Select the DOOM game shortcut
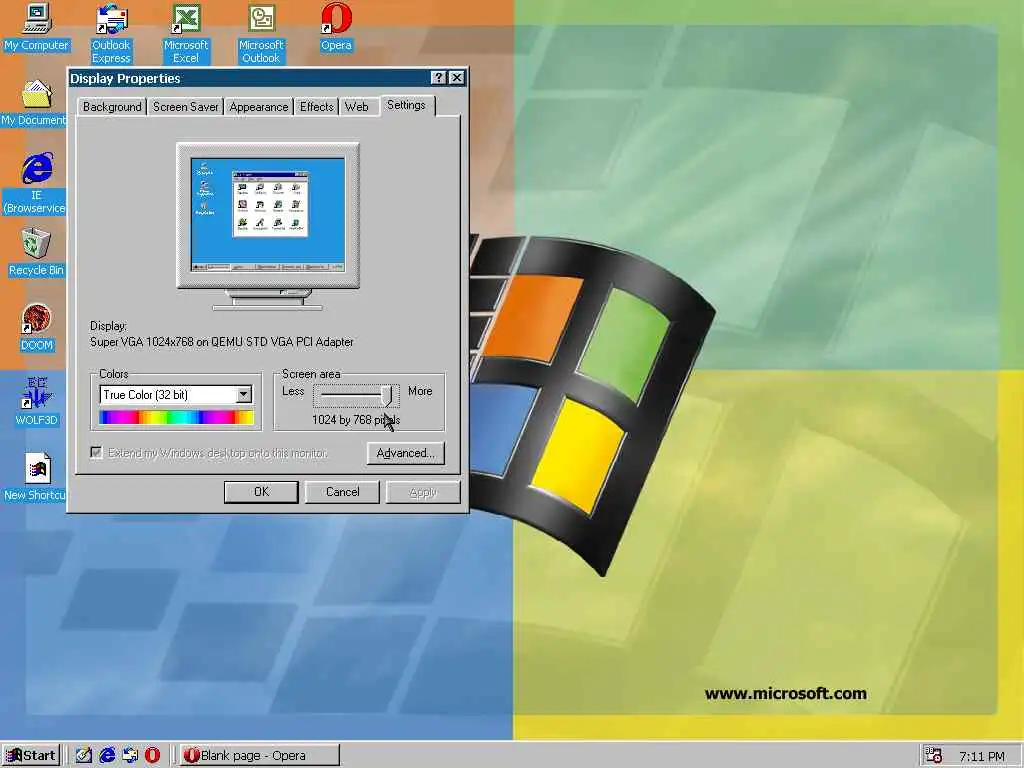The height and width of the screenshot is (768, 1024). (37, 328)
